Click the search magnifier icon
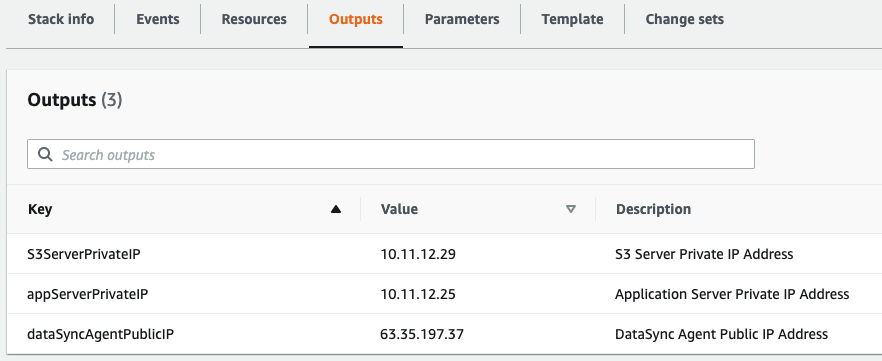Image resolution: width=882 pixels, height=361 pixels. tap(45, 155)
